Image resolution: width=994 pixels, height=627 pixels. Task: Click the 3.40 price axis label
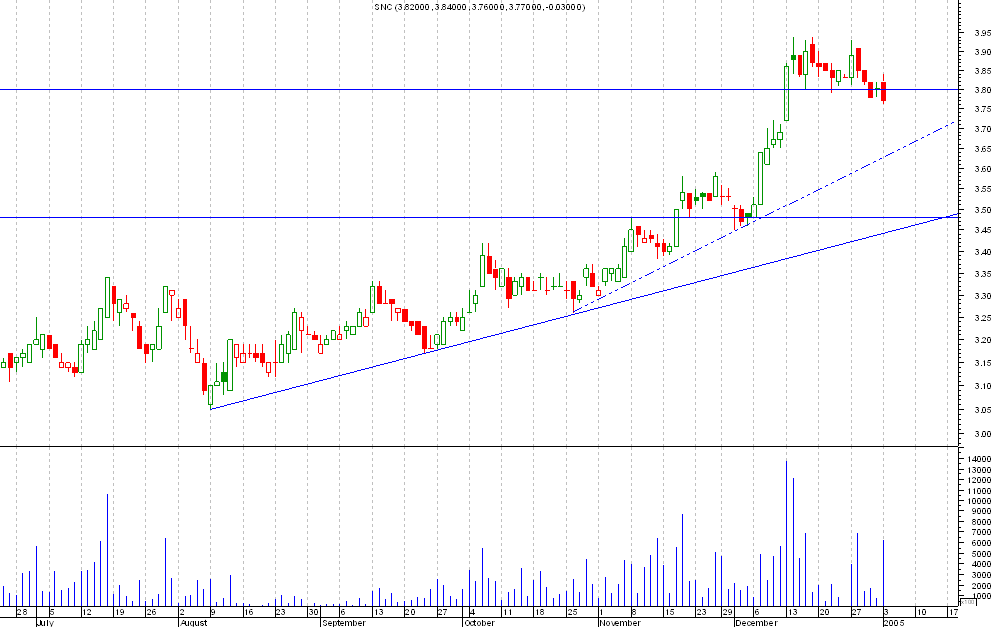983,252
